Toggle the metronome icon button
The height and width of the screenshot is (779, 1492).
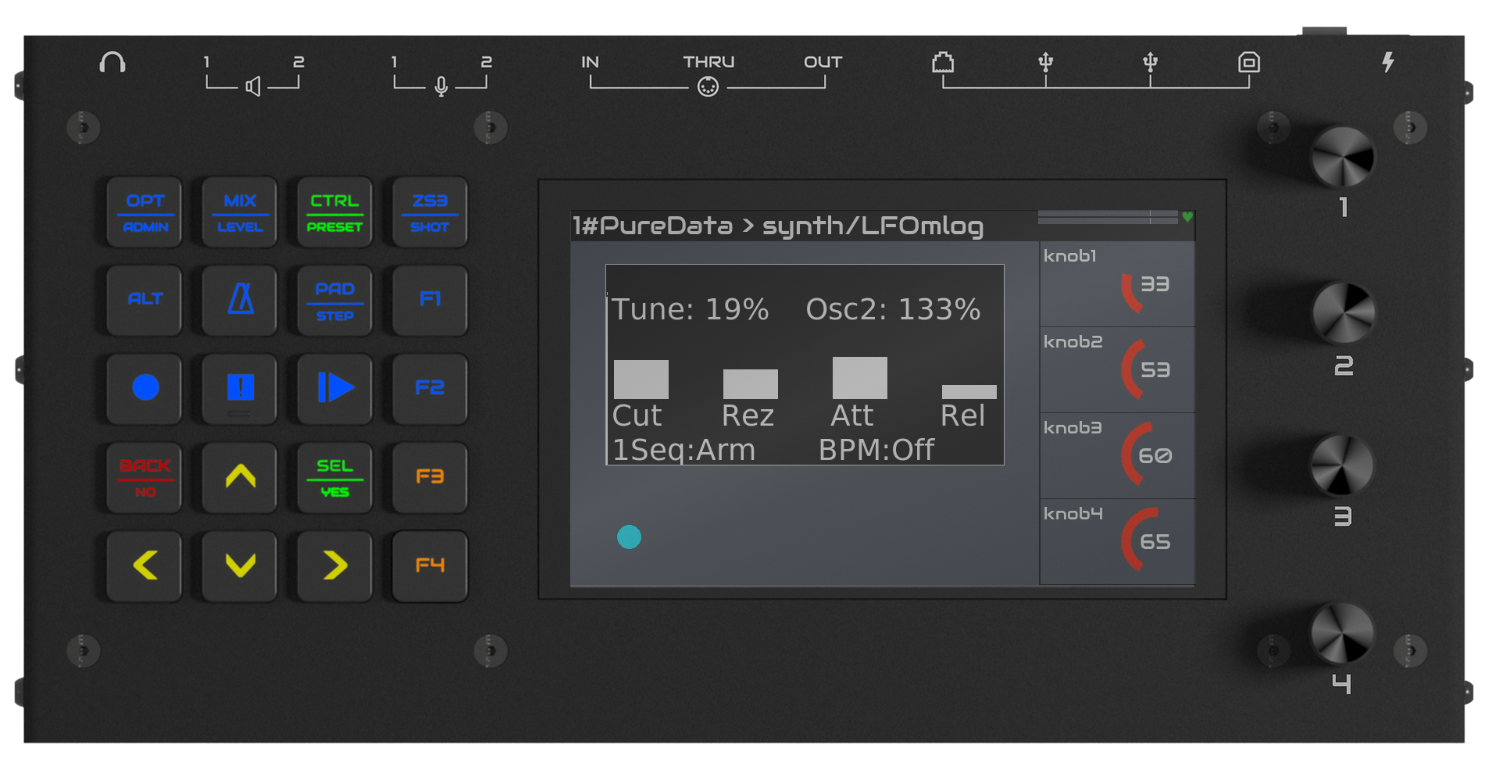tap(240, 300)
